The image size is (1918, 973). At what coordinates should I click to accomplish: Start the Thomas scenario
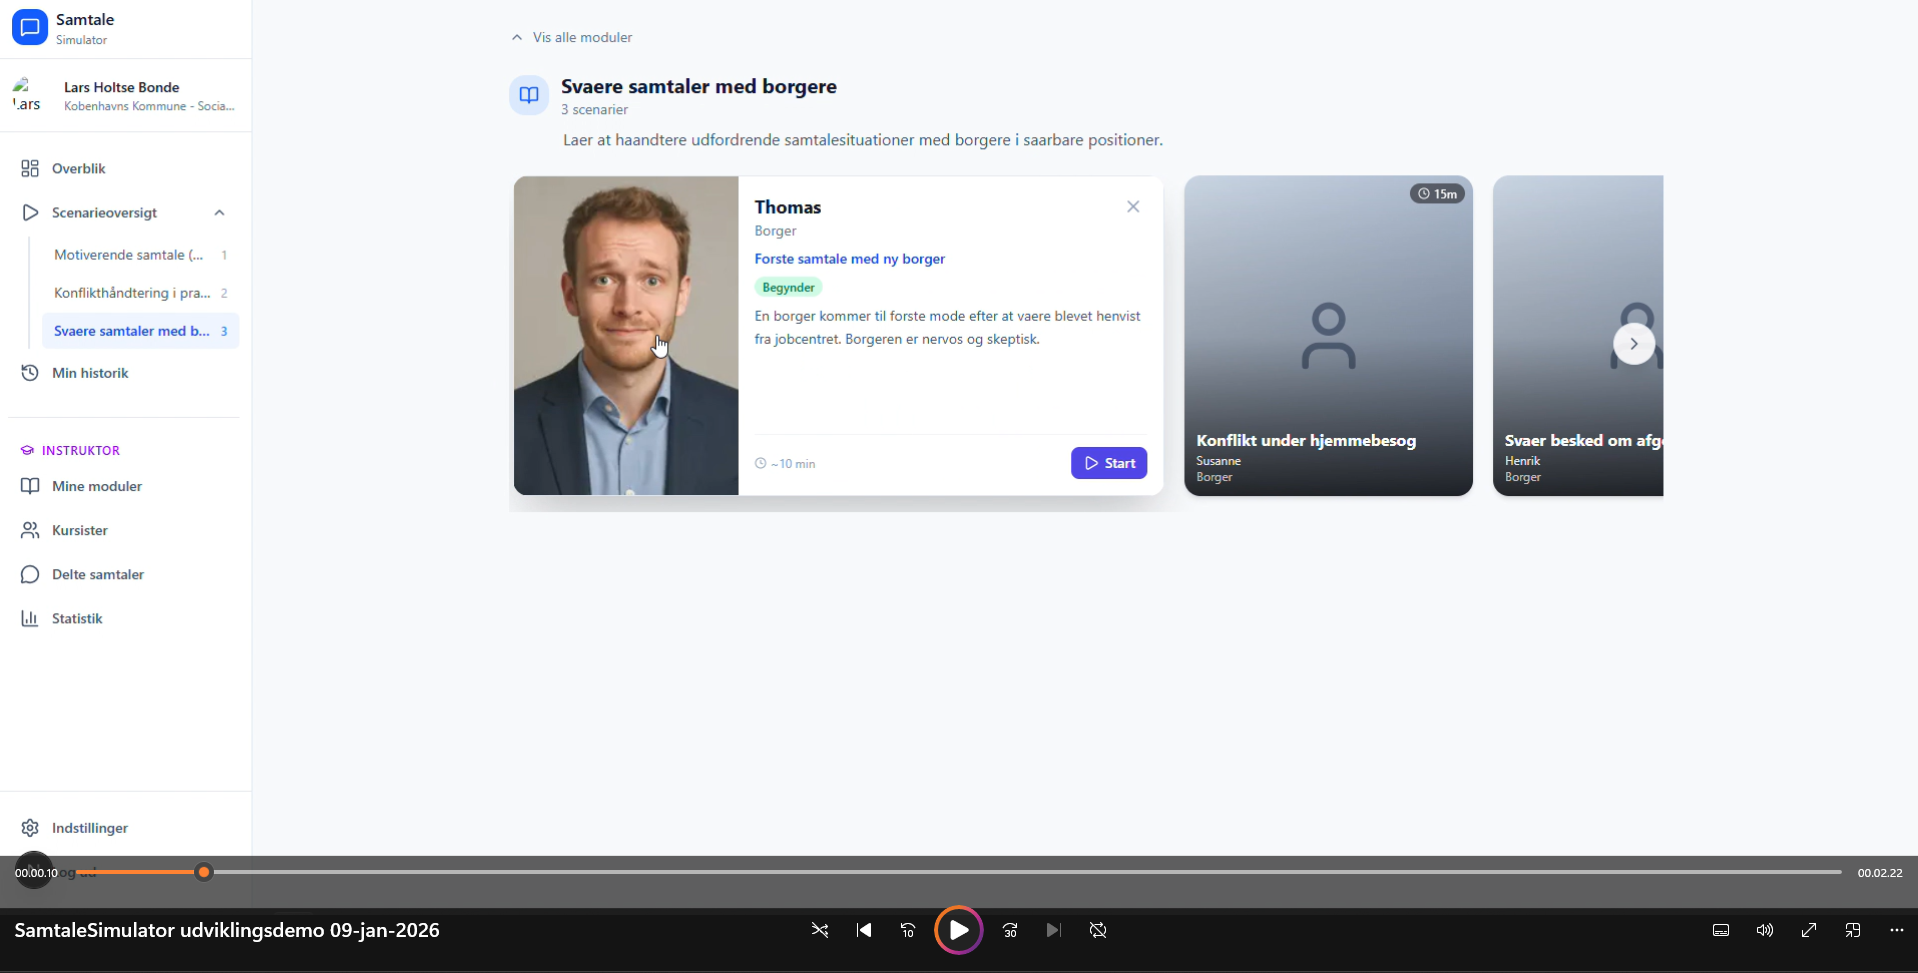(x=1108, y=463)
